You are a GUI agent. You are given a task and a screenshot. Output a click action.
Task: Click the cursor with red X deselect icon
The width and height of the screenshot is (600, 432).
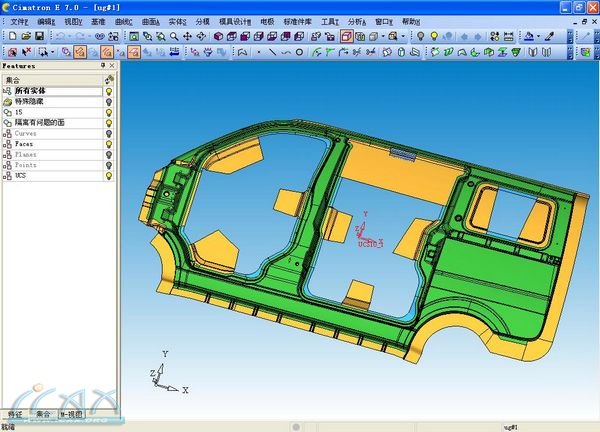26,52
